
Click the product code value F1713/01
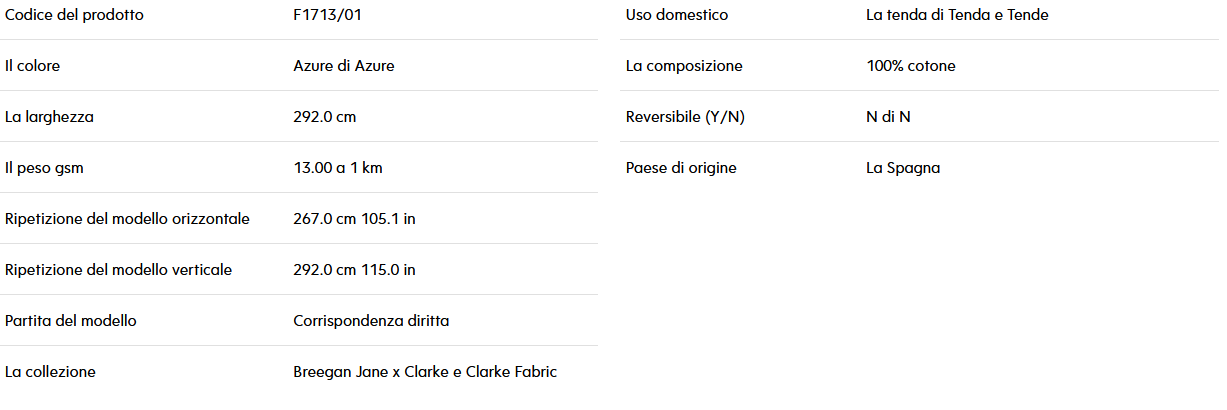click(x=321, y=15)
